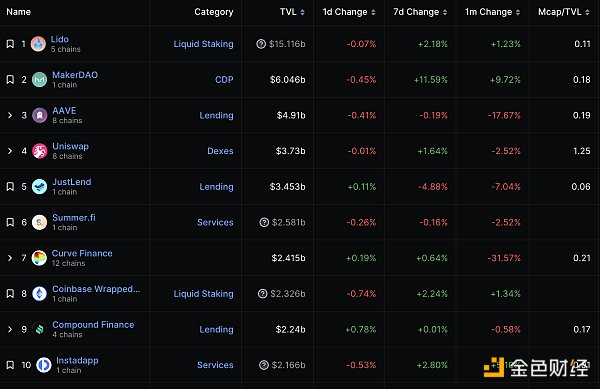This screenshot has width=600, height=389.
Task: Open the Liquid Staking category for Lido
Action: click(203, 44)
